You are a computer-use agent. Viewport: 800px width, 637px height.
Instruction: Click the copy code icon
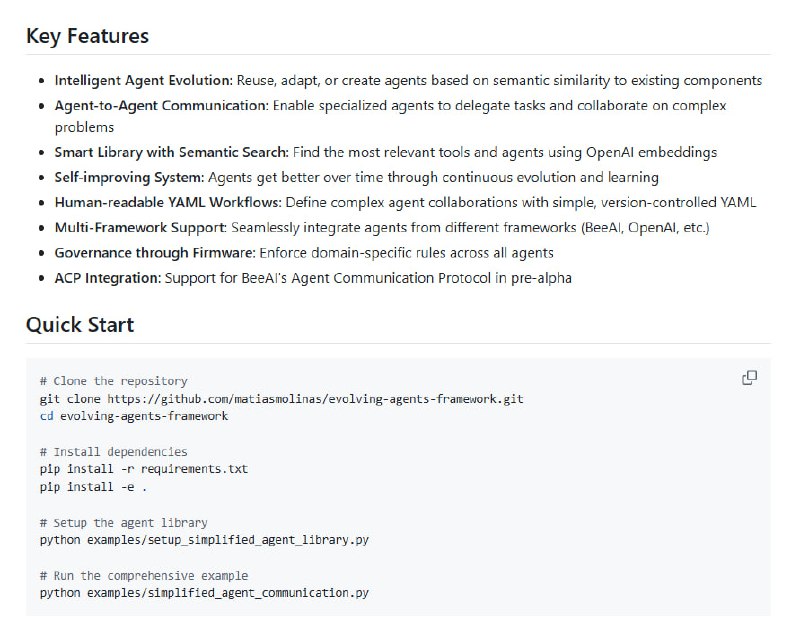click(x=749, y=378)
